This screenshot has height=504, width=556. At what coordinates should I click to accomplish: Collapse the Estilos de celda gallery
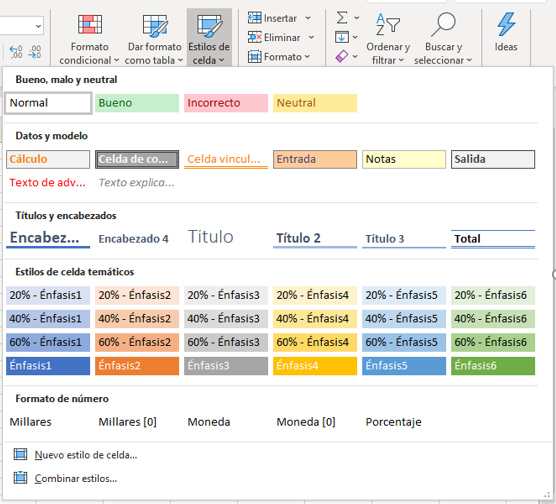click(209, 37)
